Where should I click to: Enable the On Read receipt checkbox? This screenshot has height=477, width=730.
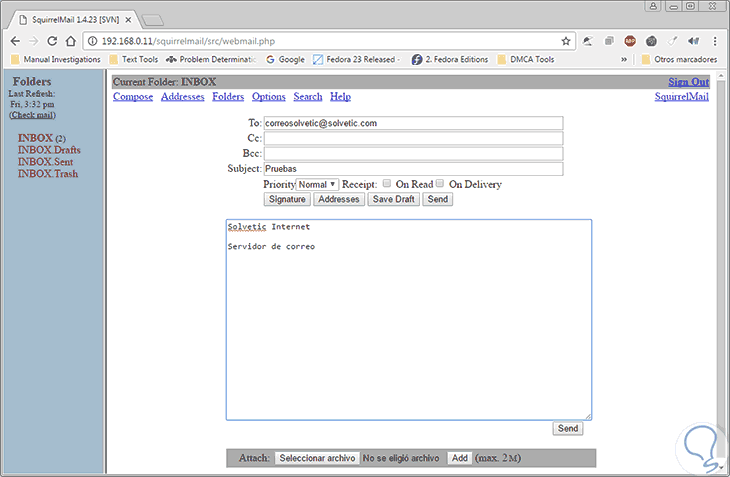coord(386,183)
